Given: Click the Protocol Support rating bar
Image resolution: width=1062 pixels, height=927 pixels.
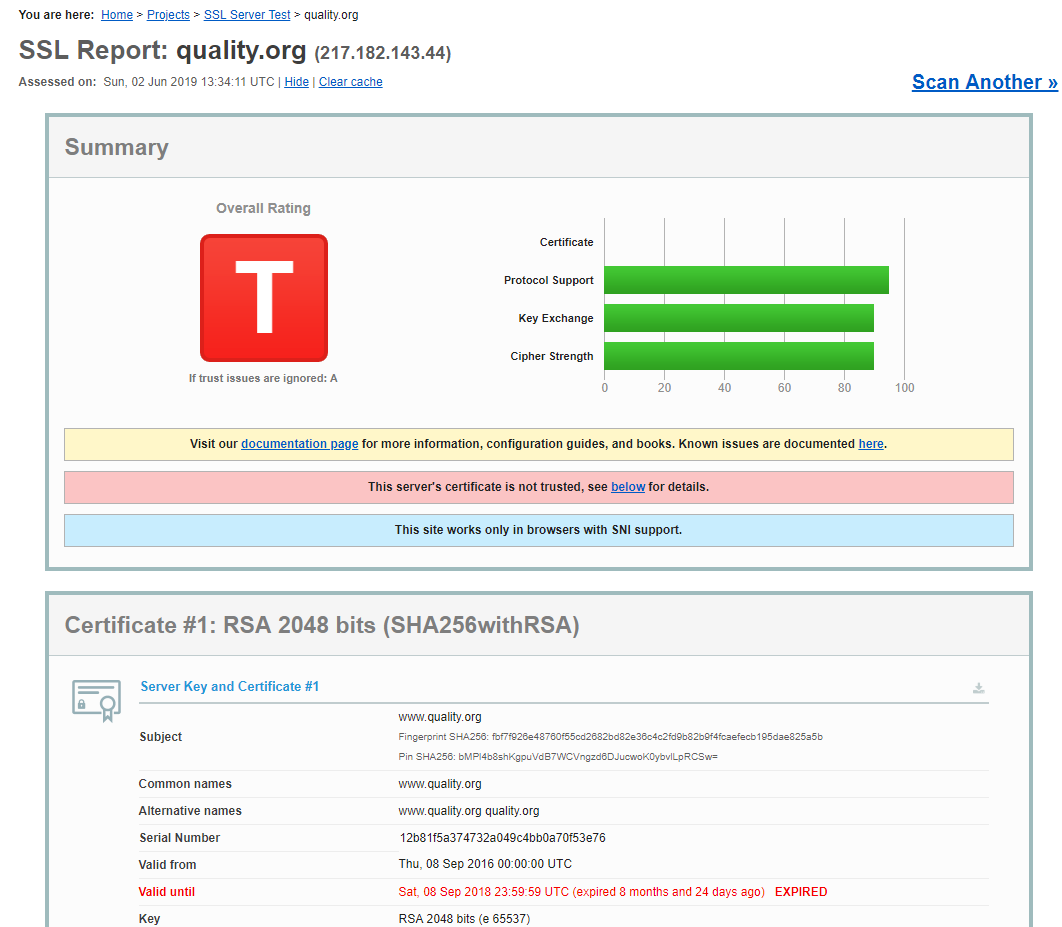Looking at the screenshot, I should 746,280.
